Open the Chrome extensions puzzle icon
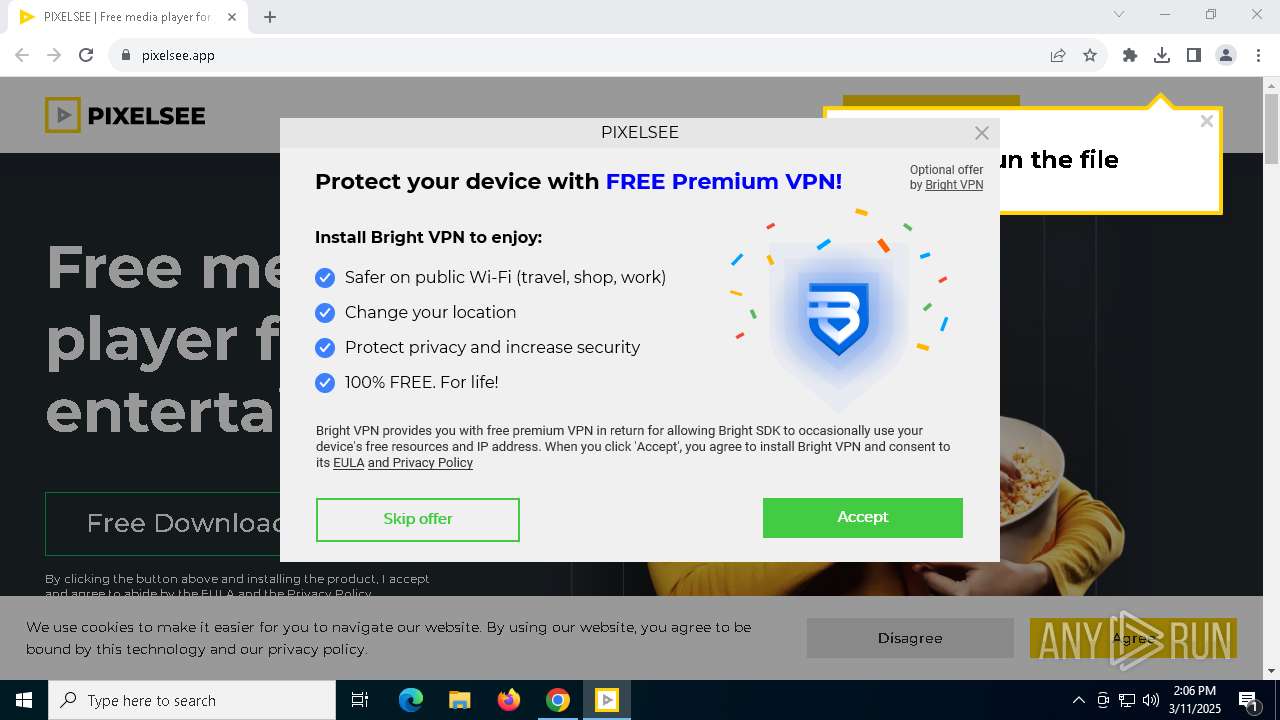Viewport: 1280px width, 720px height. tap(1130, 56)
